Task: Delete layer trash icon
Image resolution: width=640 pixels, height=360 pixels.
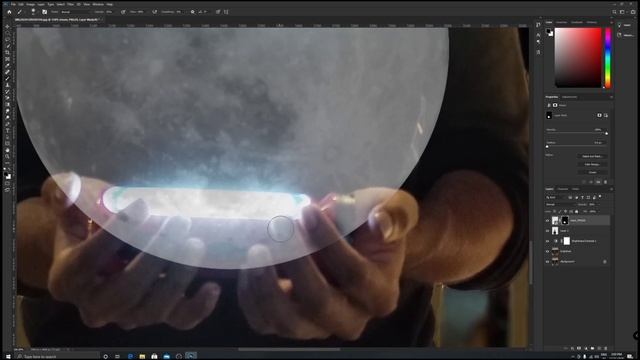Action: click(x=606, y=348)
